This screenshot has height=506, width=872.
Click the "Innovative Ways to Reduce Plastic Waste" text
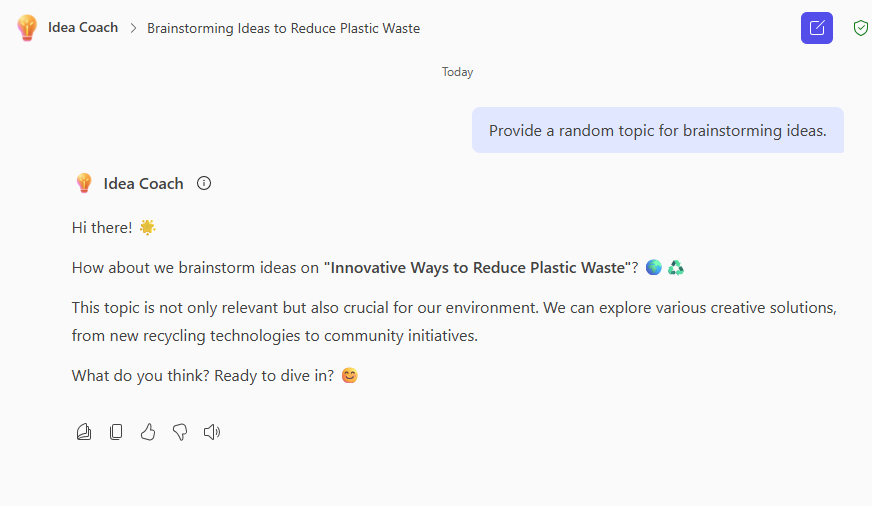click(478, 268)
